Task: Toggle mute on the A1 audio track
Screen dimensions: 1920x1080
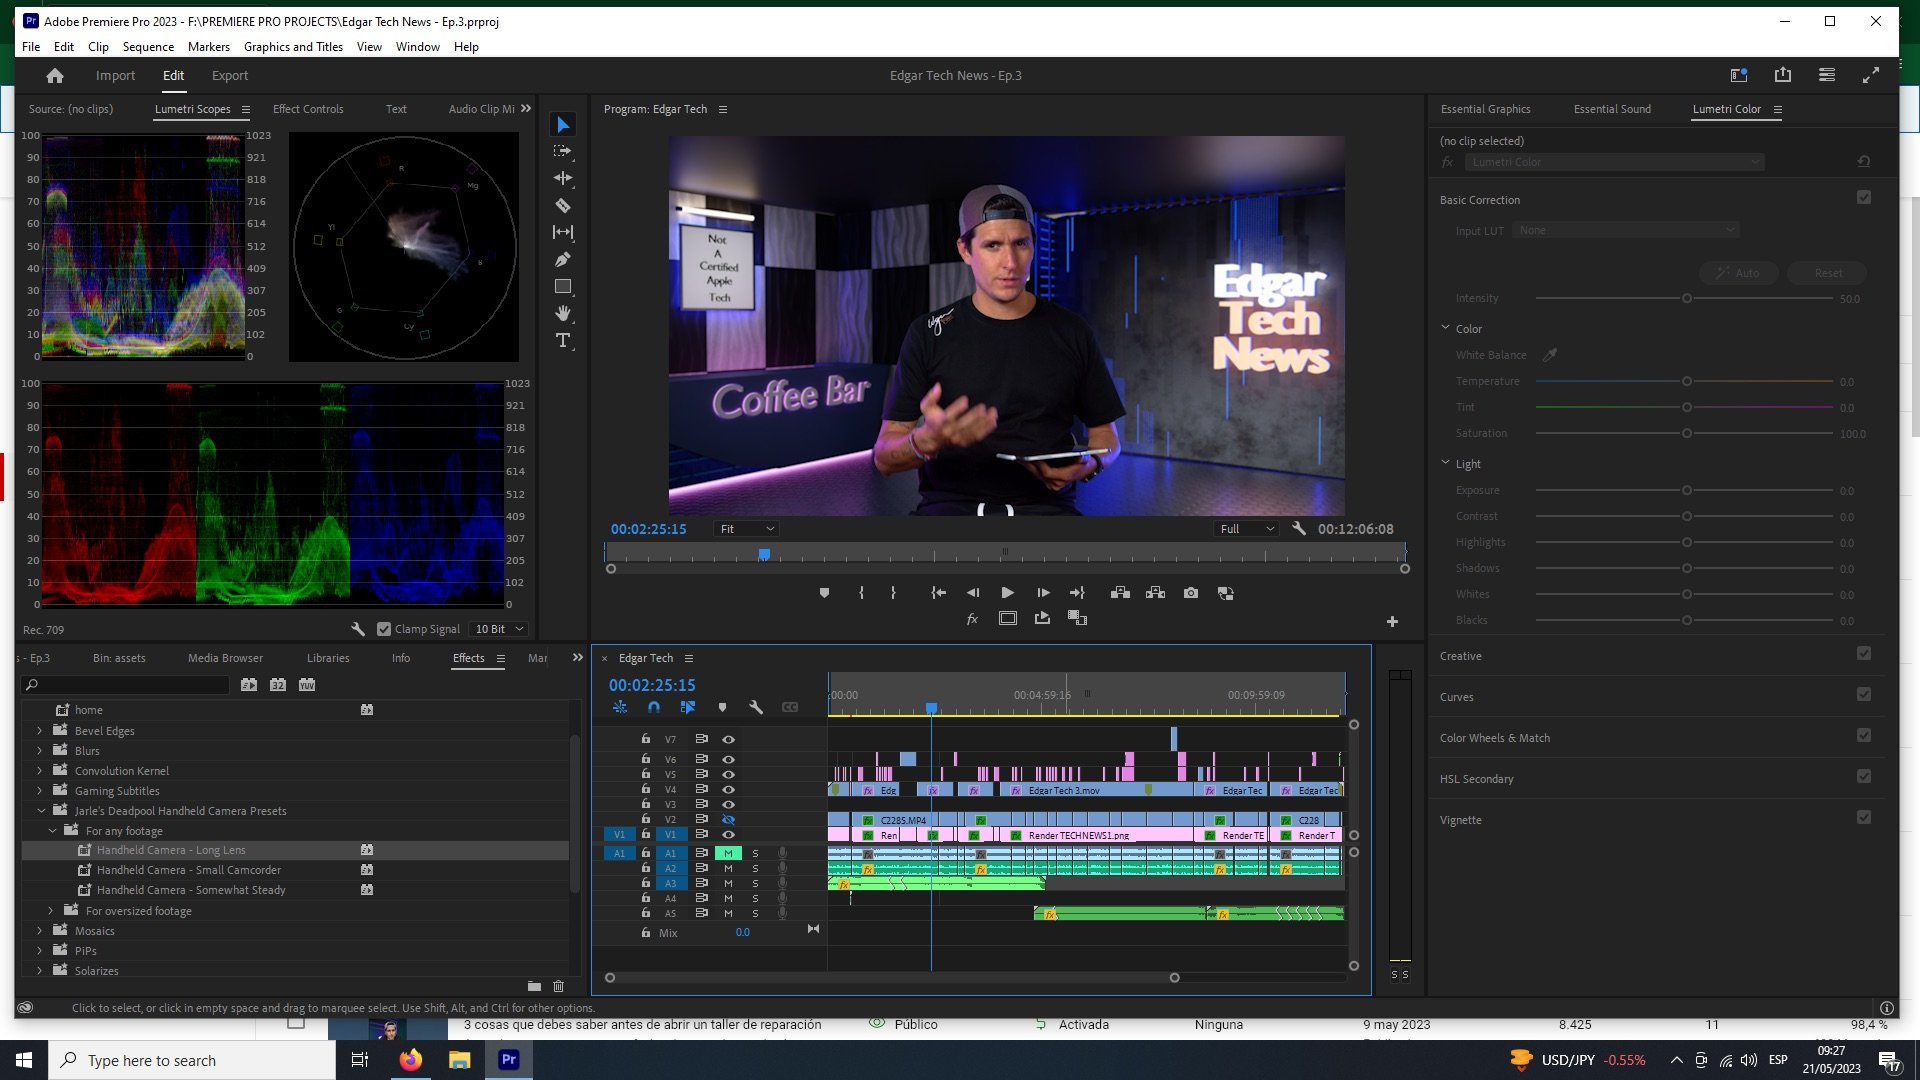Action: 728,854
